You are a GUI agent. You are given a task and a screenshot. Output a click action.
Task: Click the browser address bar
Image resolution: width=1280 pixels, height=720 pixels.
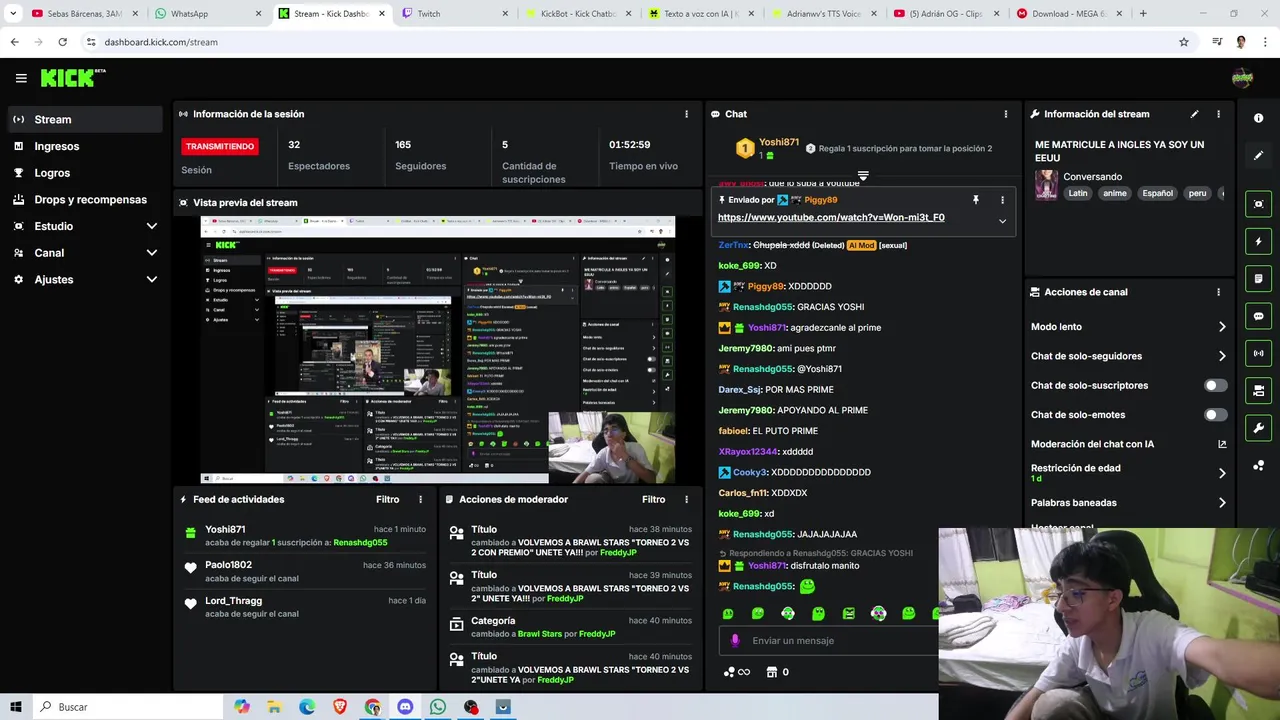(x=630, y=42)
